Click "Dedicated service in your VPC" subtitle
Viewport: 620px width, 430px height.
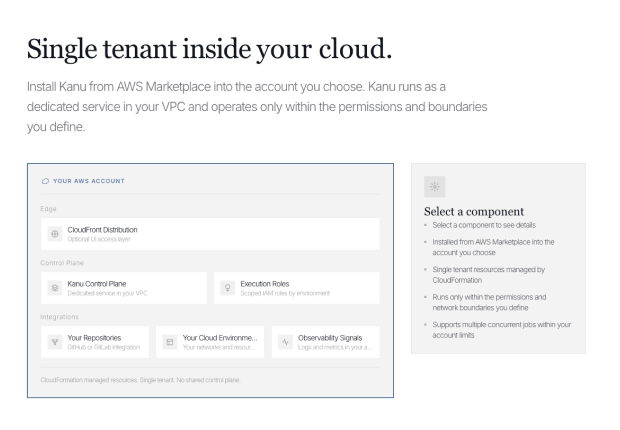pos(107,294)
